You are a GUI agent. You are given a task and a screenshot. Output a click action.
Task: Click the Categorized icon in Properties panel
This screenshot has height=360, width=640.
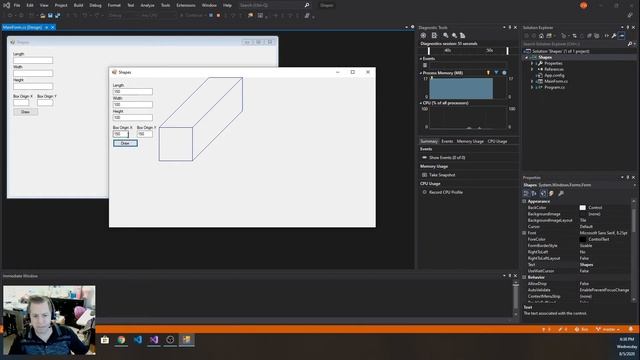(x=526, y=193)
